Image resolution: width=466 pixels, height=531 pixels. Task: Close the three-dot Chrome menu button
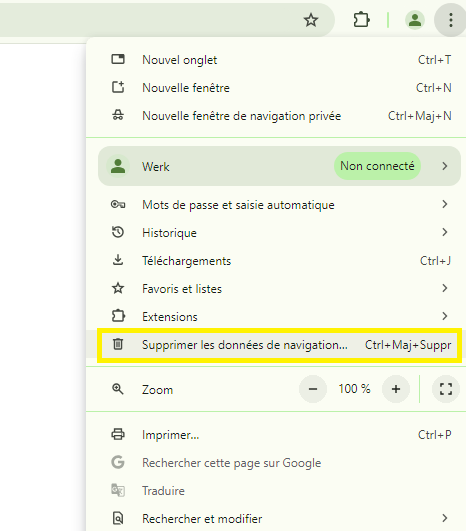pyautogui.click(x=450, y=20)
